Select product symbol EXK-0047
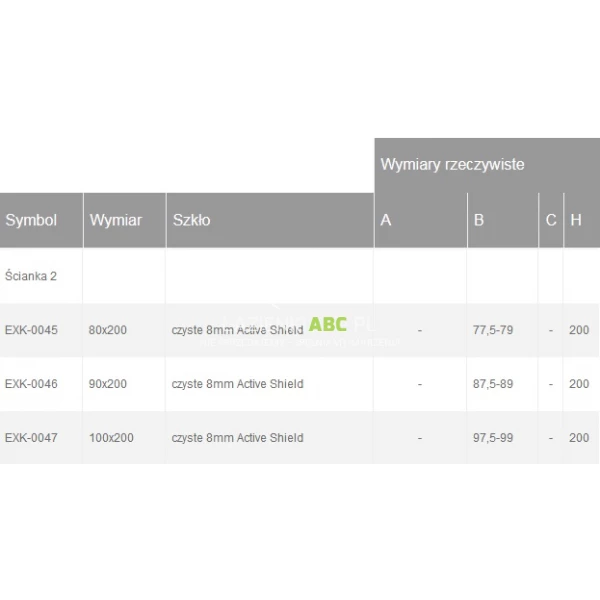The height and width of the screenshot is (600, 600). [31, 438]
